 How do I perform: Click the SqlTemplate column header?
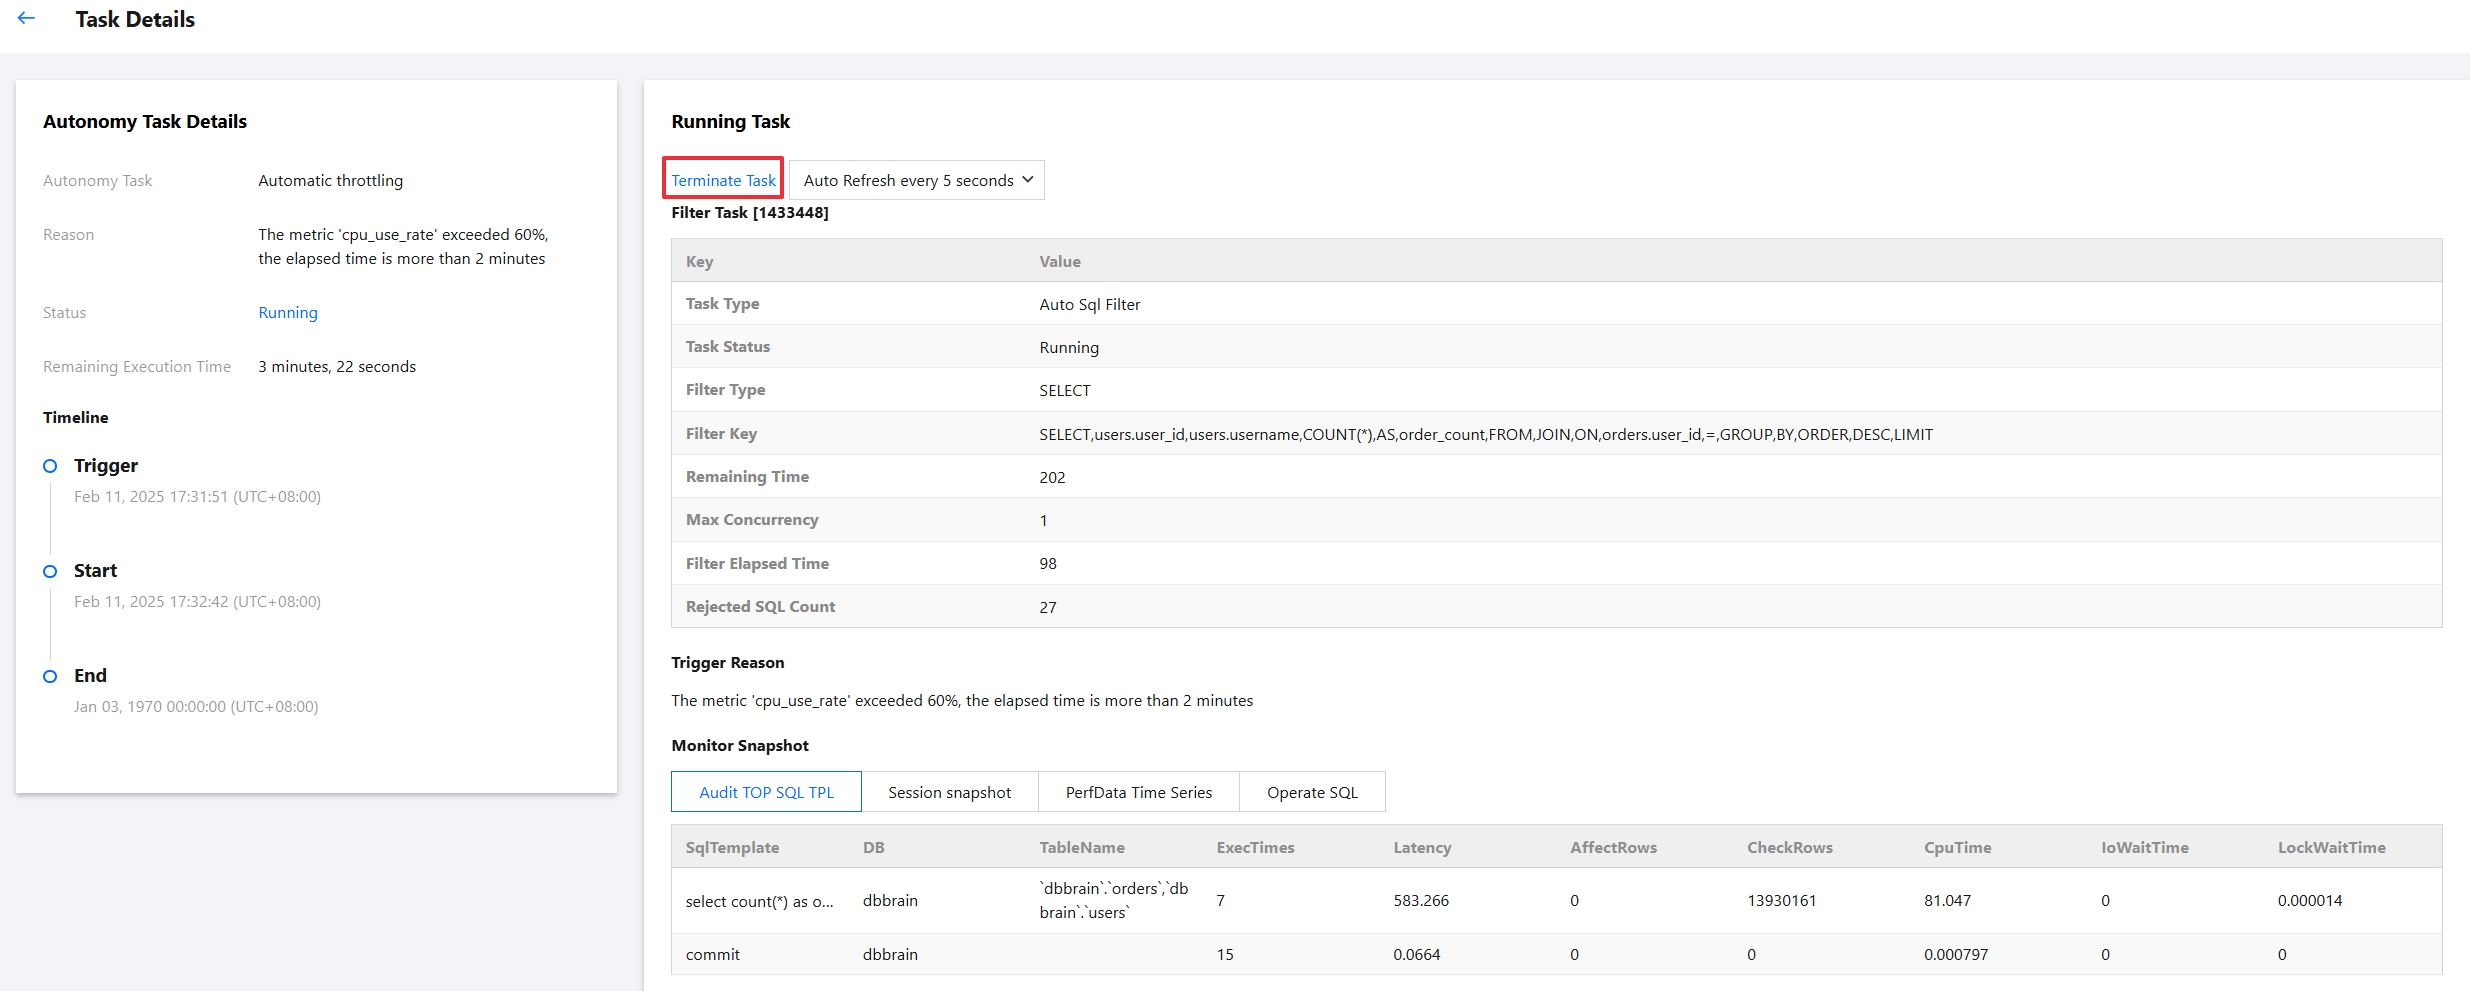(732, 847)
